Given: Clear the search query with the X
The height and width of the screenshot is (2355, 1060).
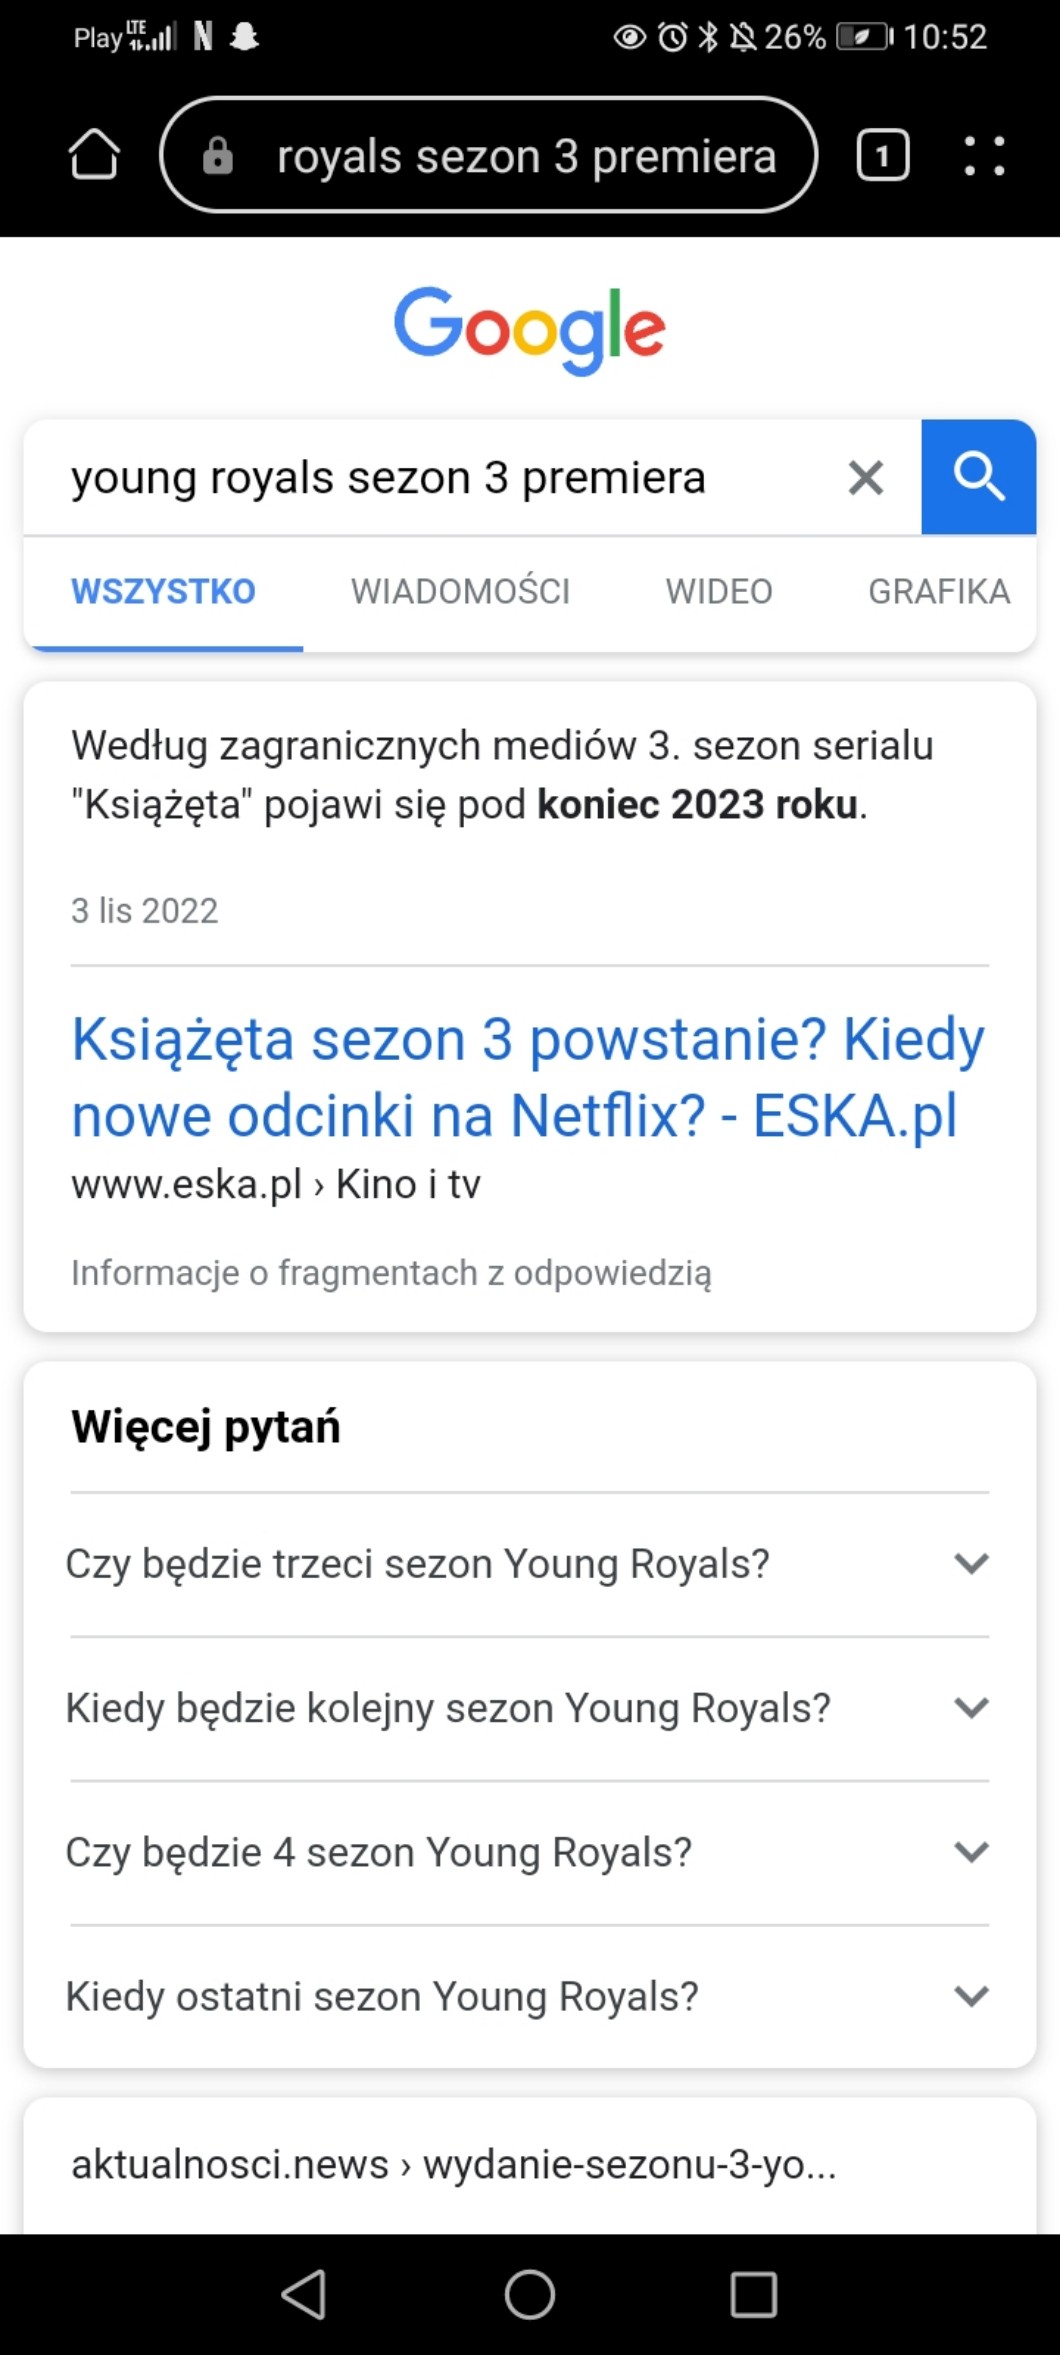Looking at the screenshot, I should (866, 478).
